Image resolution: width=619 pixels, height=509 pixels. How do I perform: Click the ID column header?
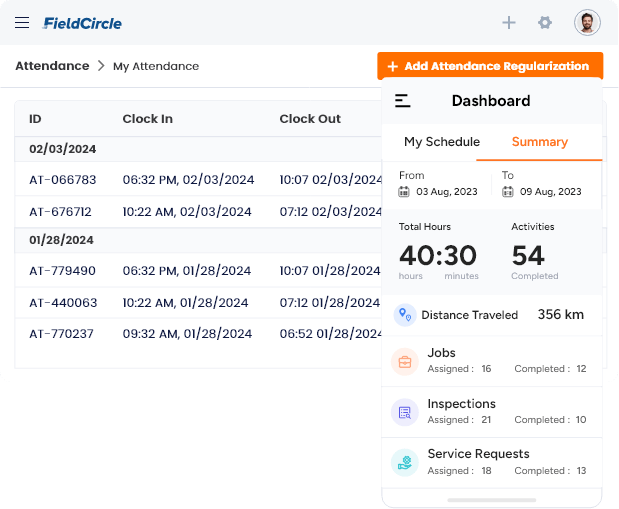(35, 119)
